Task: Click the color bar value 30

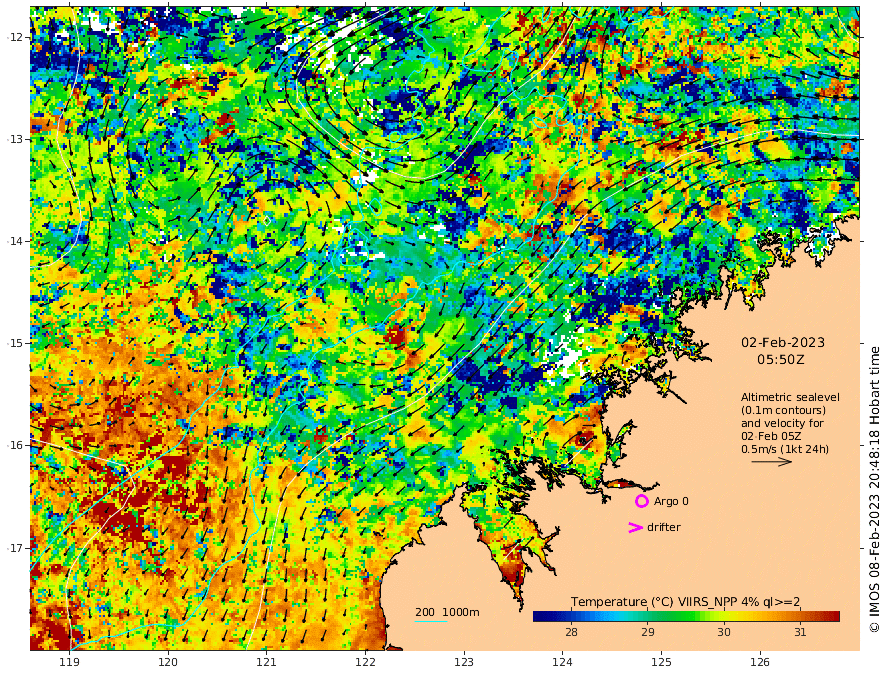Action: coord(724,632)
